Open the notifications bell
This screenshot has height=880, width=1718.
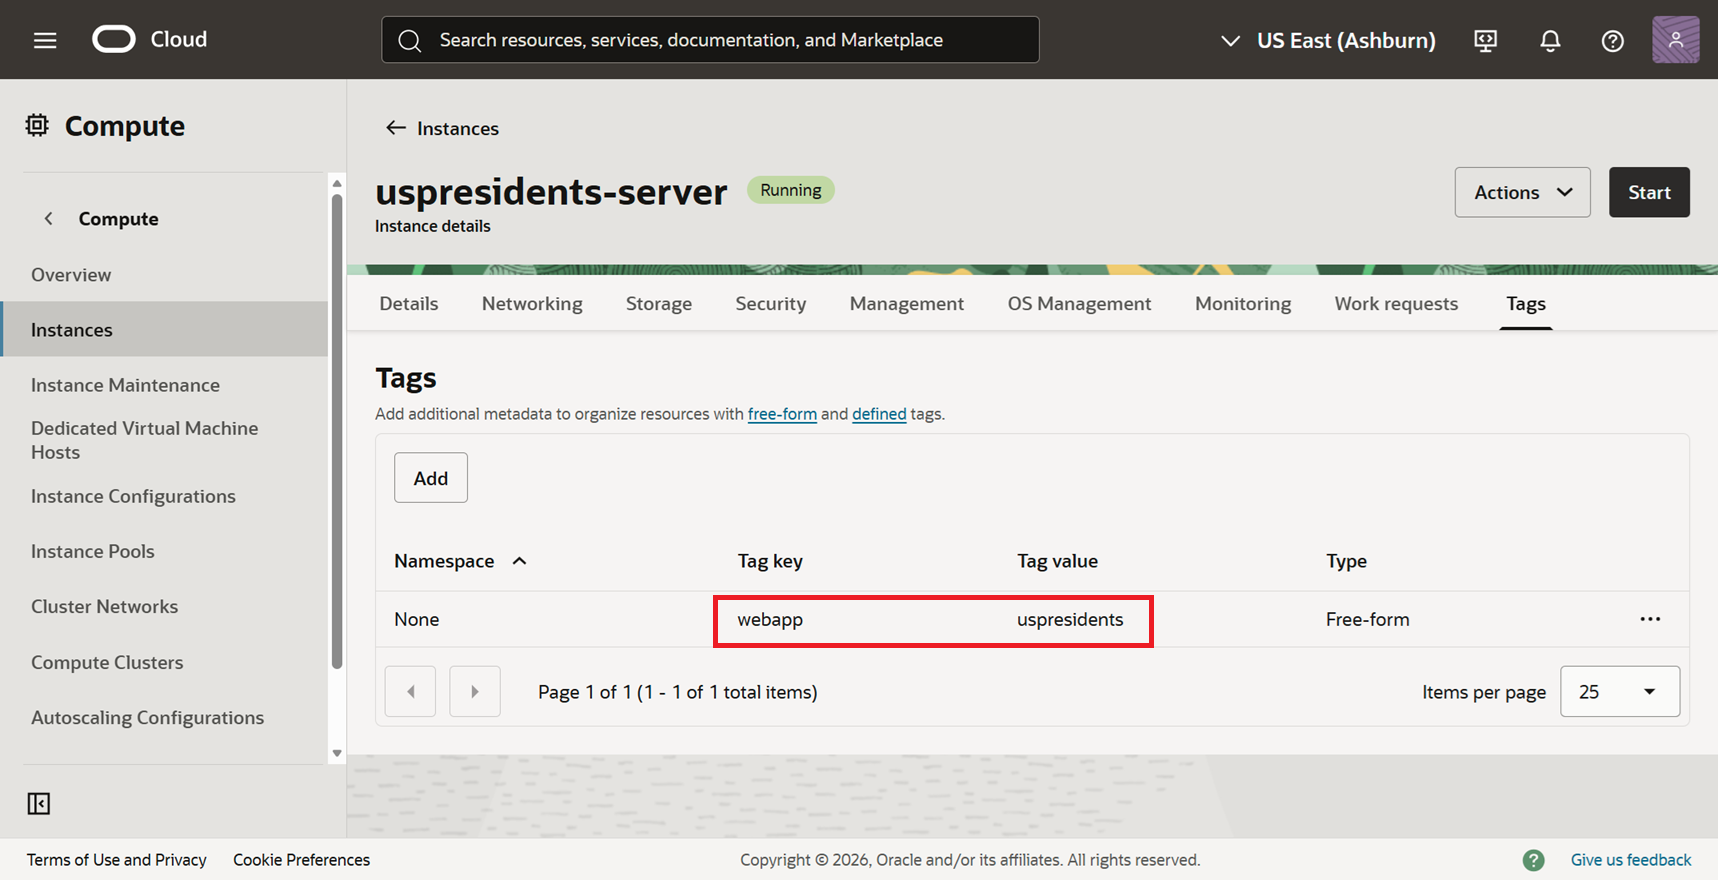(1550, 40)
